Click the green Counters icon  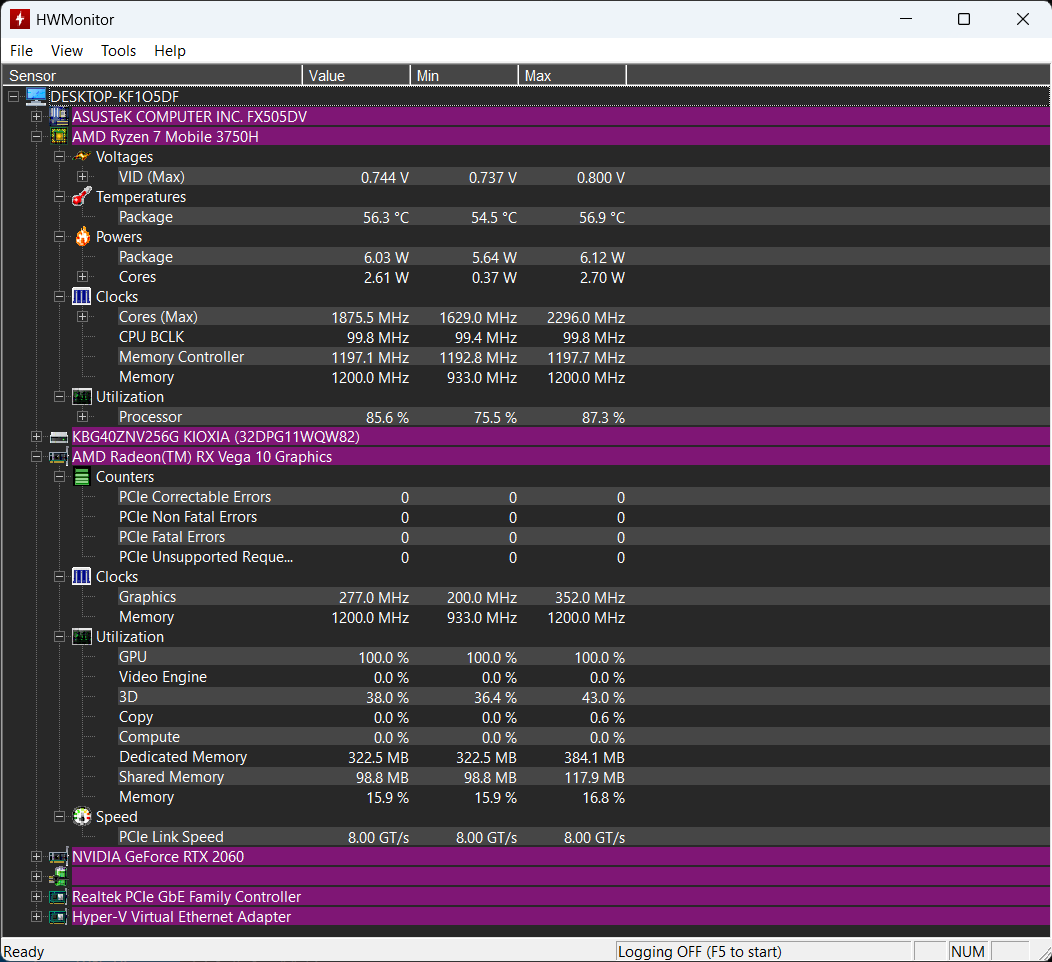point(81,477)
